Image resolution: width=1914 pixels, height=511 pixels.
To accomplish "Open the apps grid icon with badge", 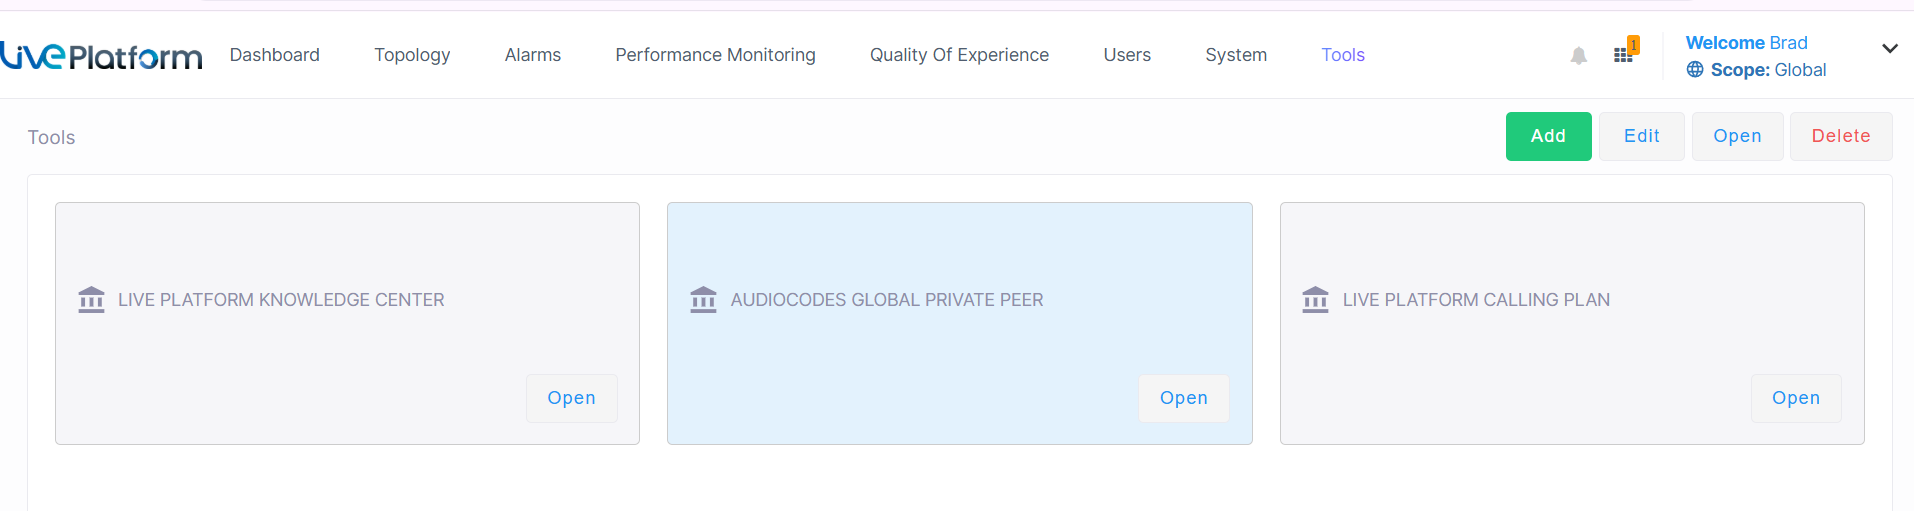I will 1625,52.
